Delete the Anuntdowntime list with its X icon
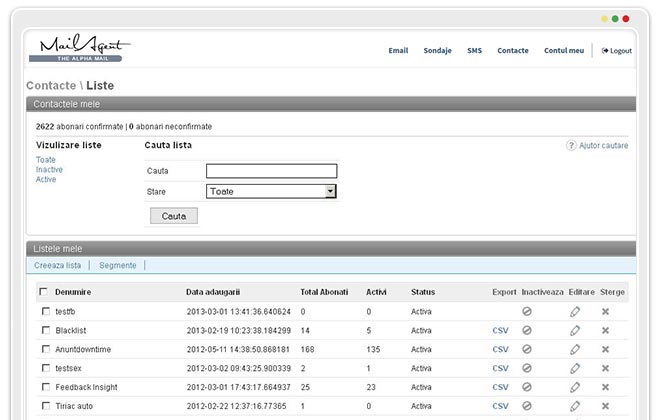 tap(605, 349)
